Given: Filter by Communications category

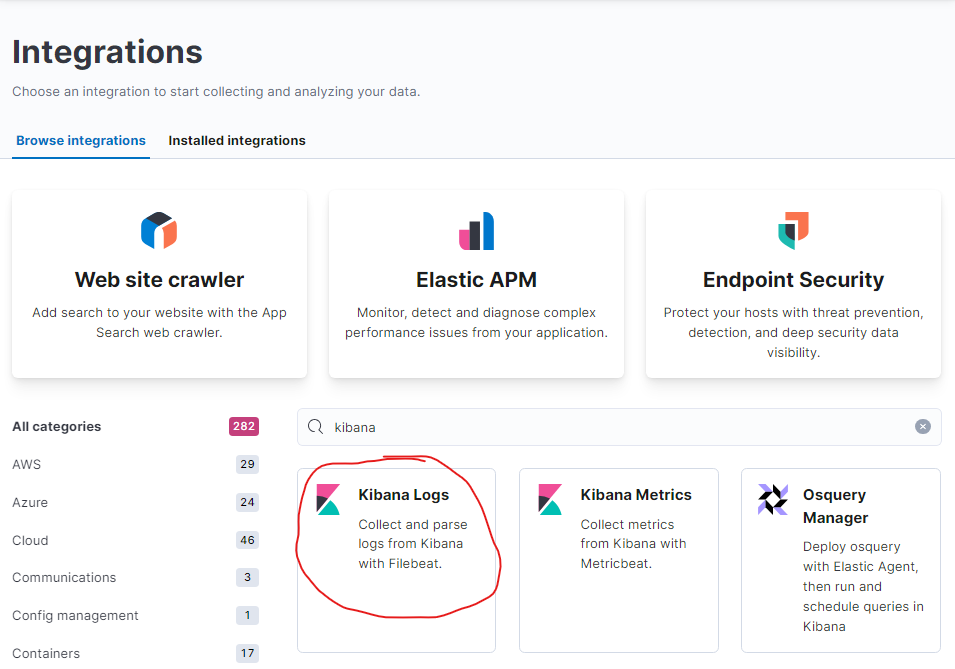Looking at the screenshot, I should pyautogui.click(x=64, y=578).
